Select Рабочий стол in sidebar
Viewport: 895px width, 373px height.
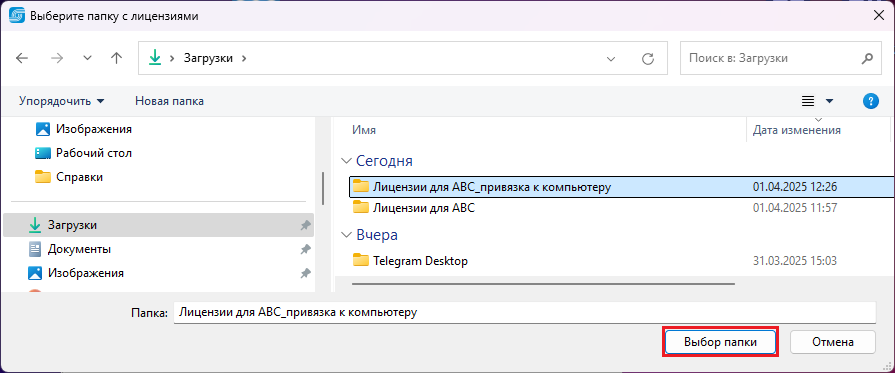[94, 153]
